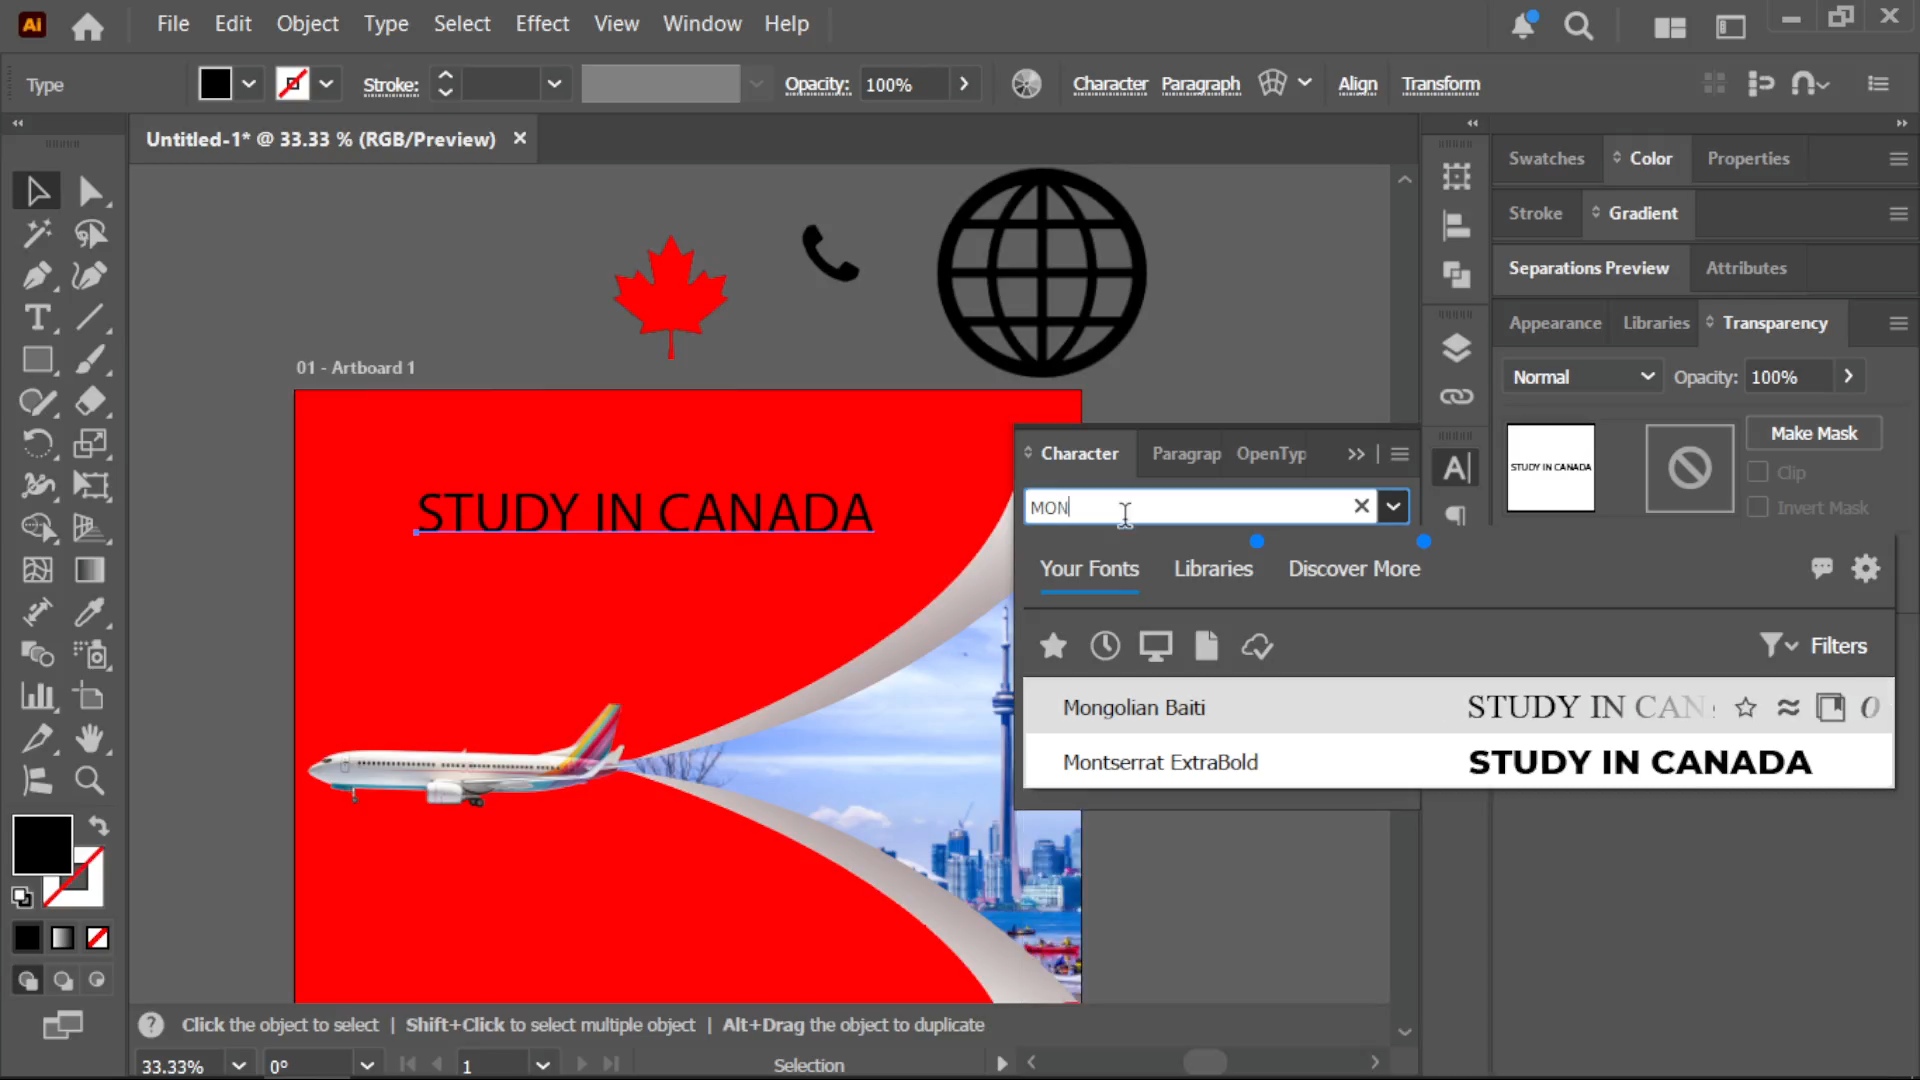The height and width of the screenshot is (1080, 1920).
Task: Open Transform link in control bar
Action: [x=1440, y=84]
